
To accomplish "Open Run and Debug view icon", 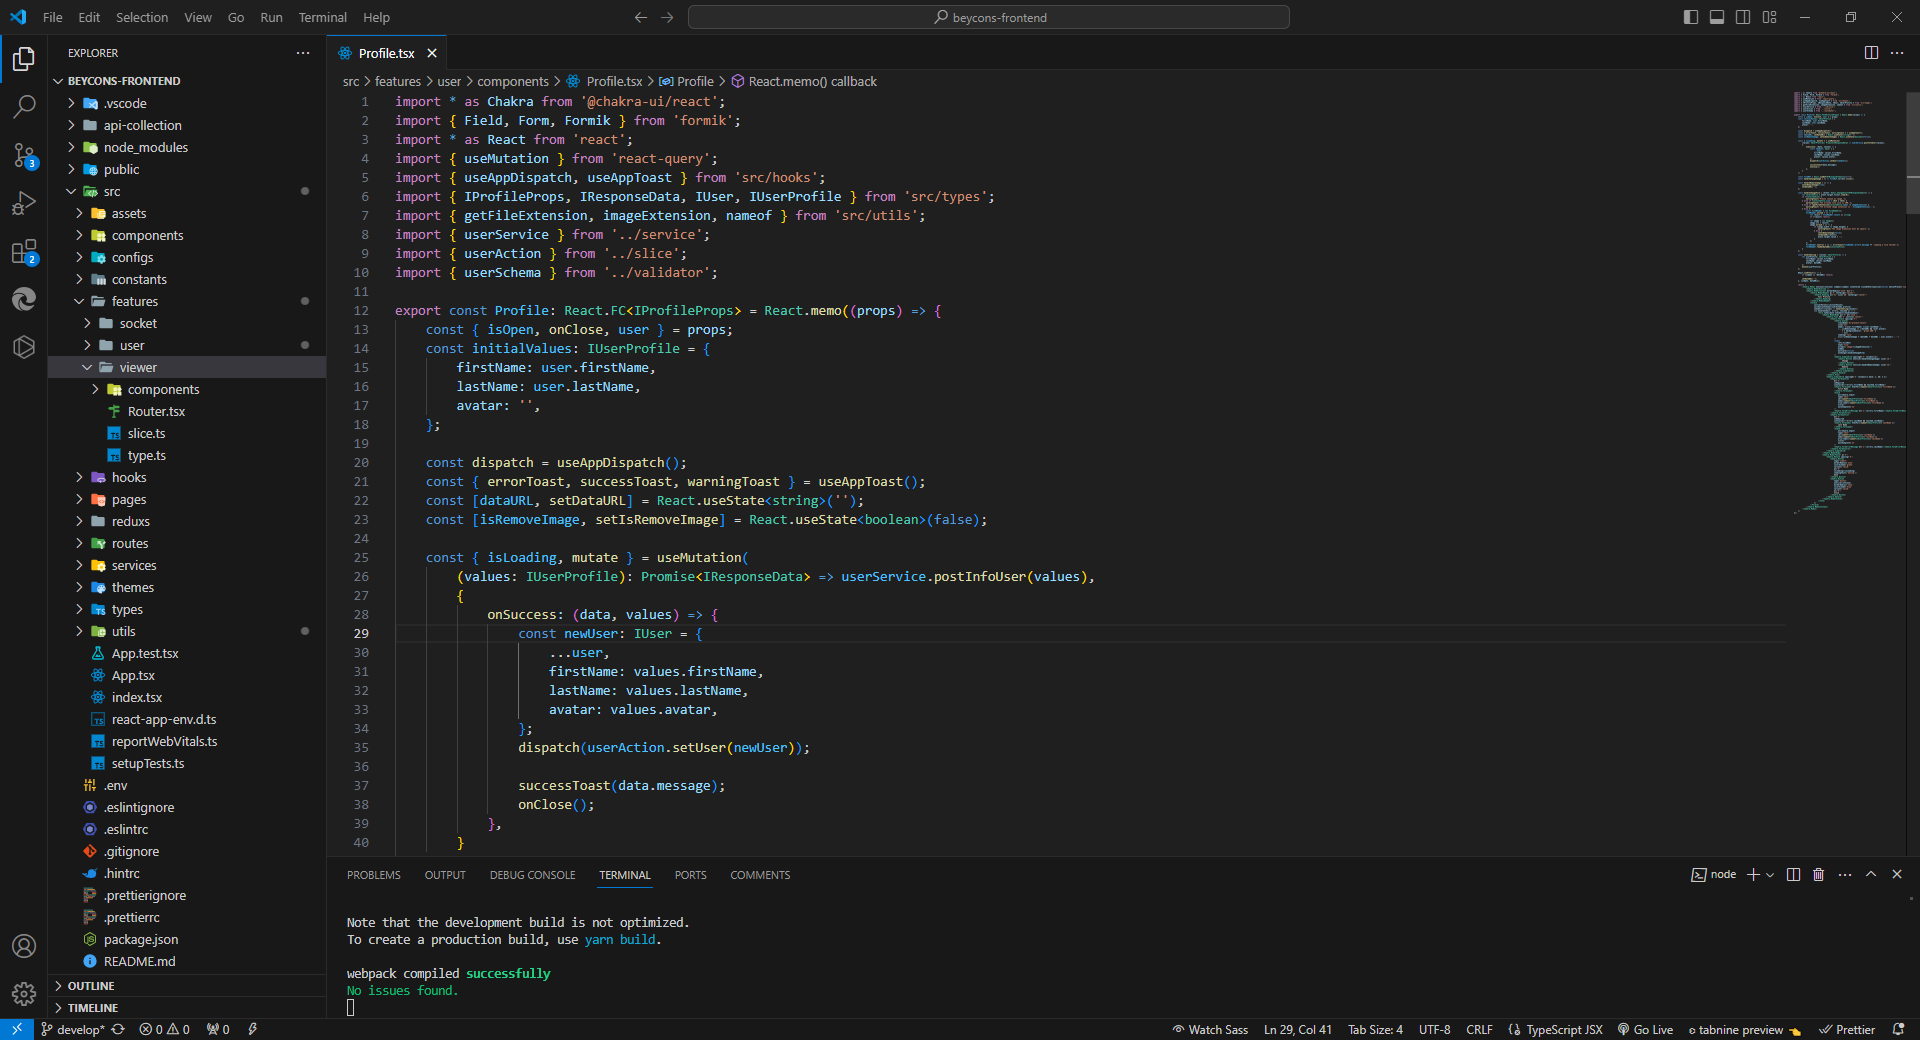I will pyautogui.click(x=24, y=203).
